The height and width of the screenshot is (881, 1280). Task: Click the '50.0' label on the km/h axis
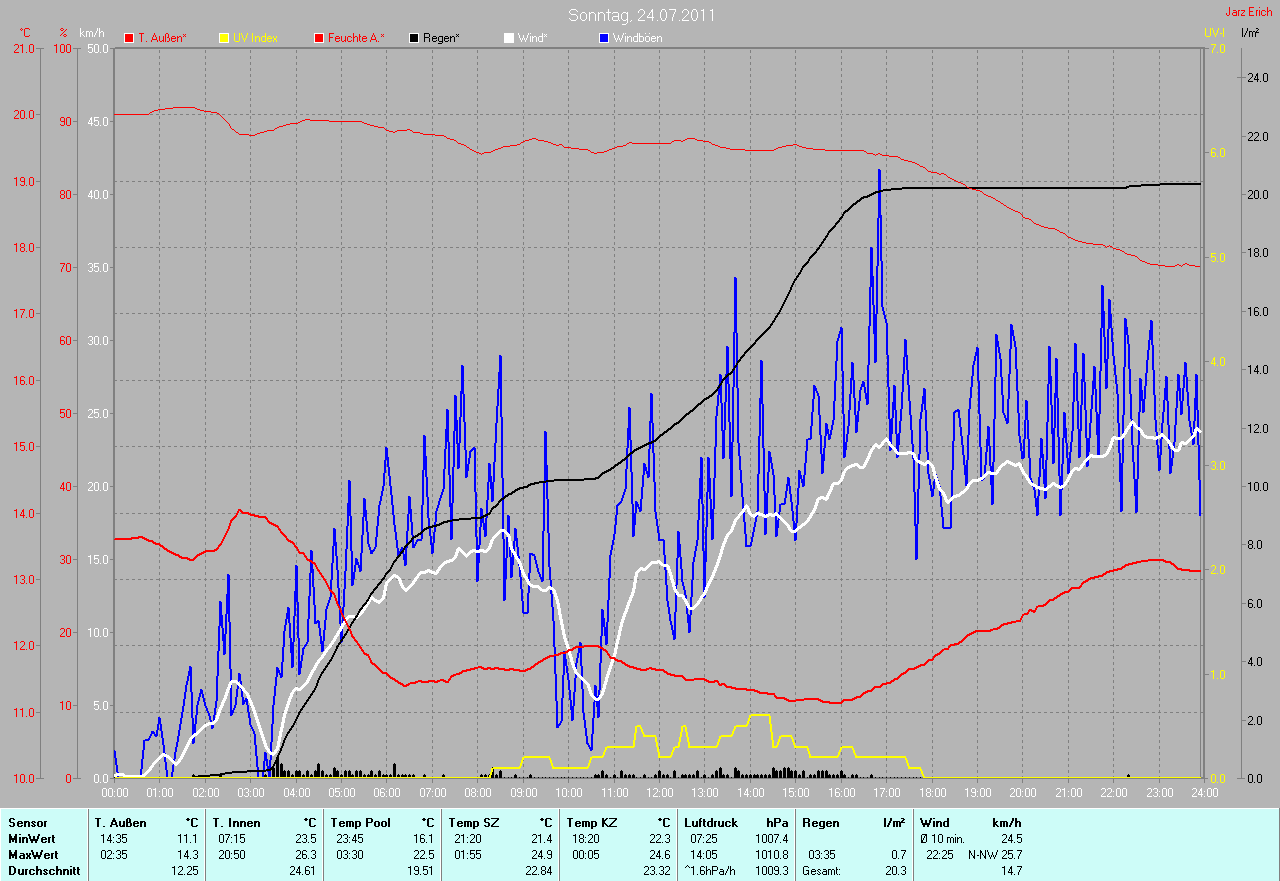(97, 48)
